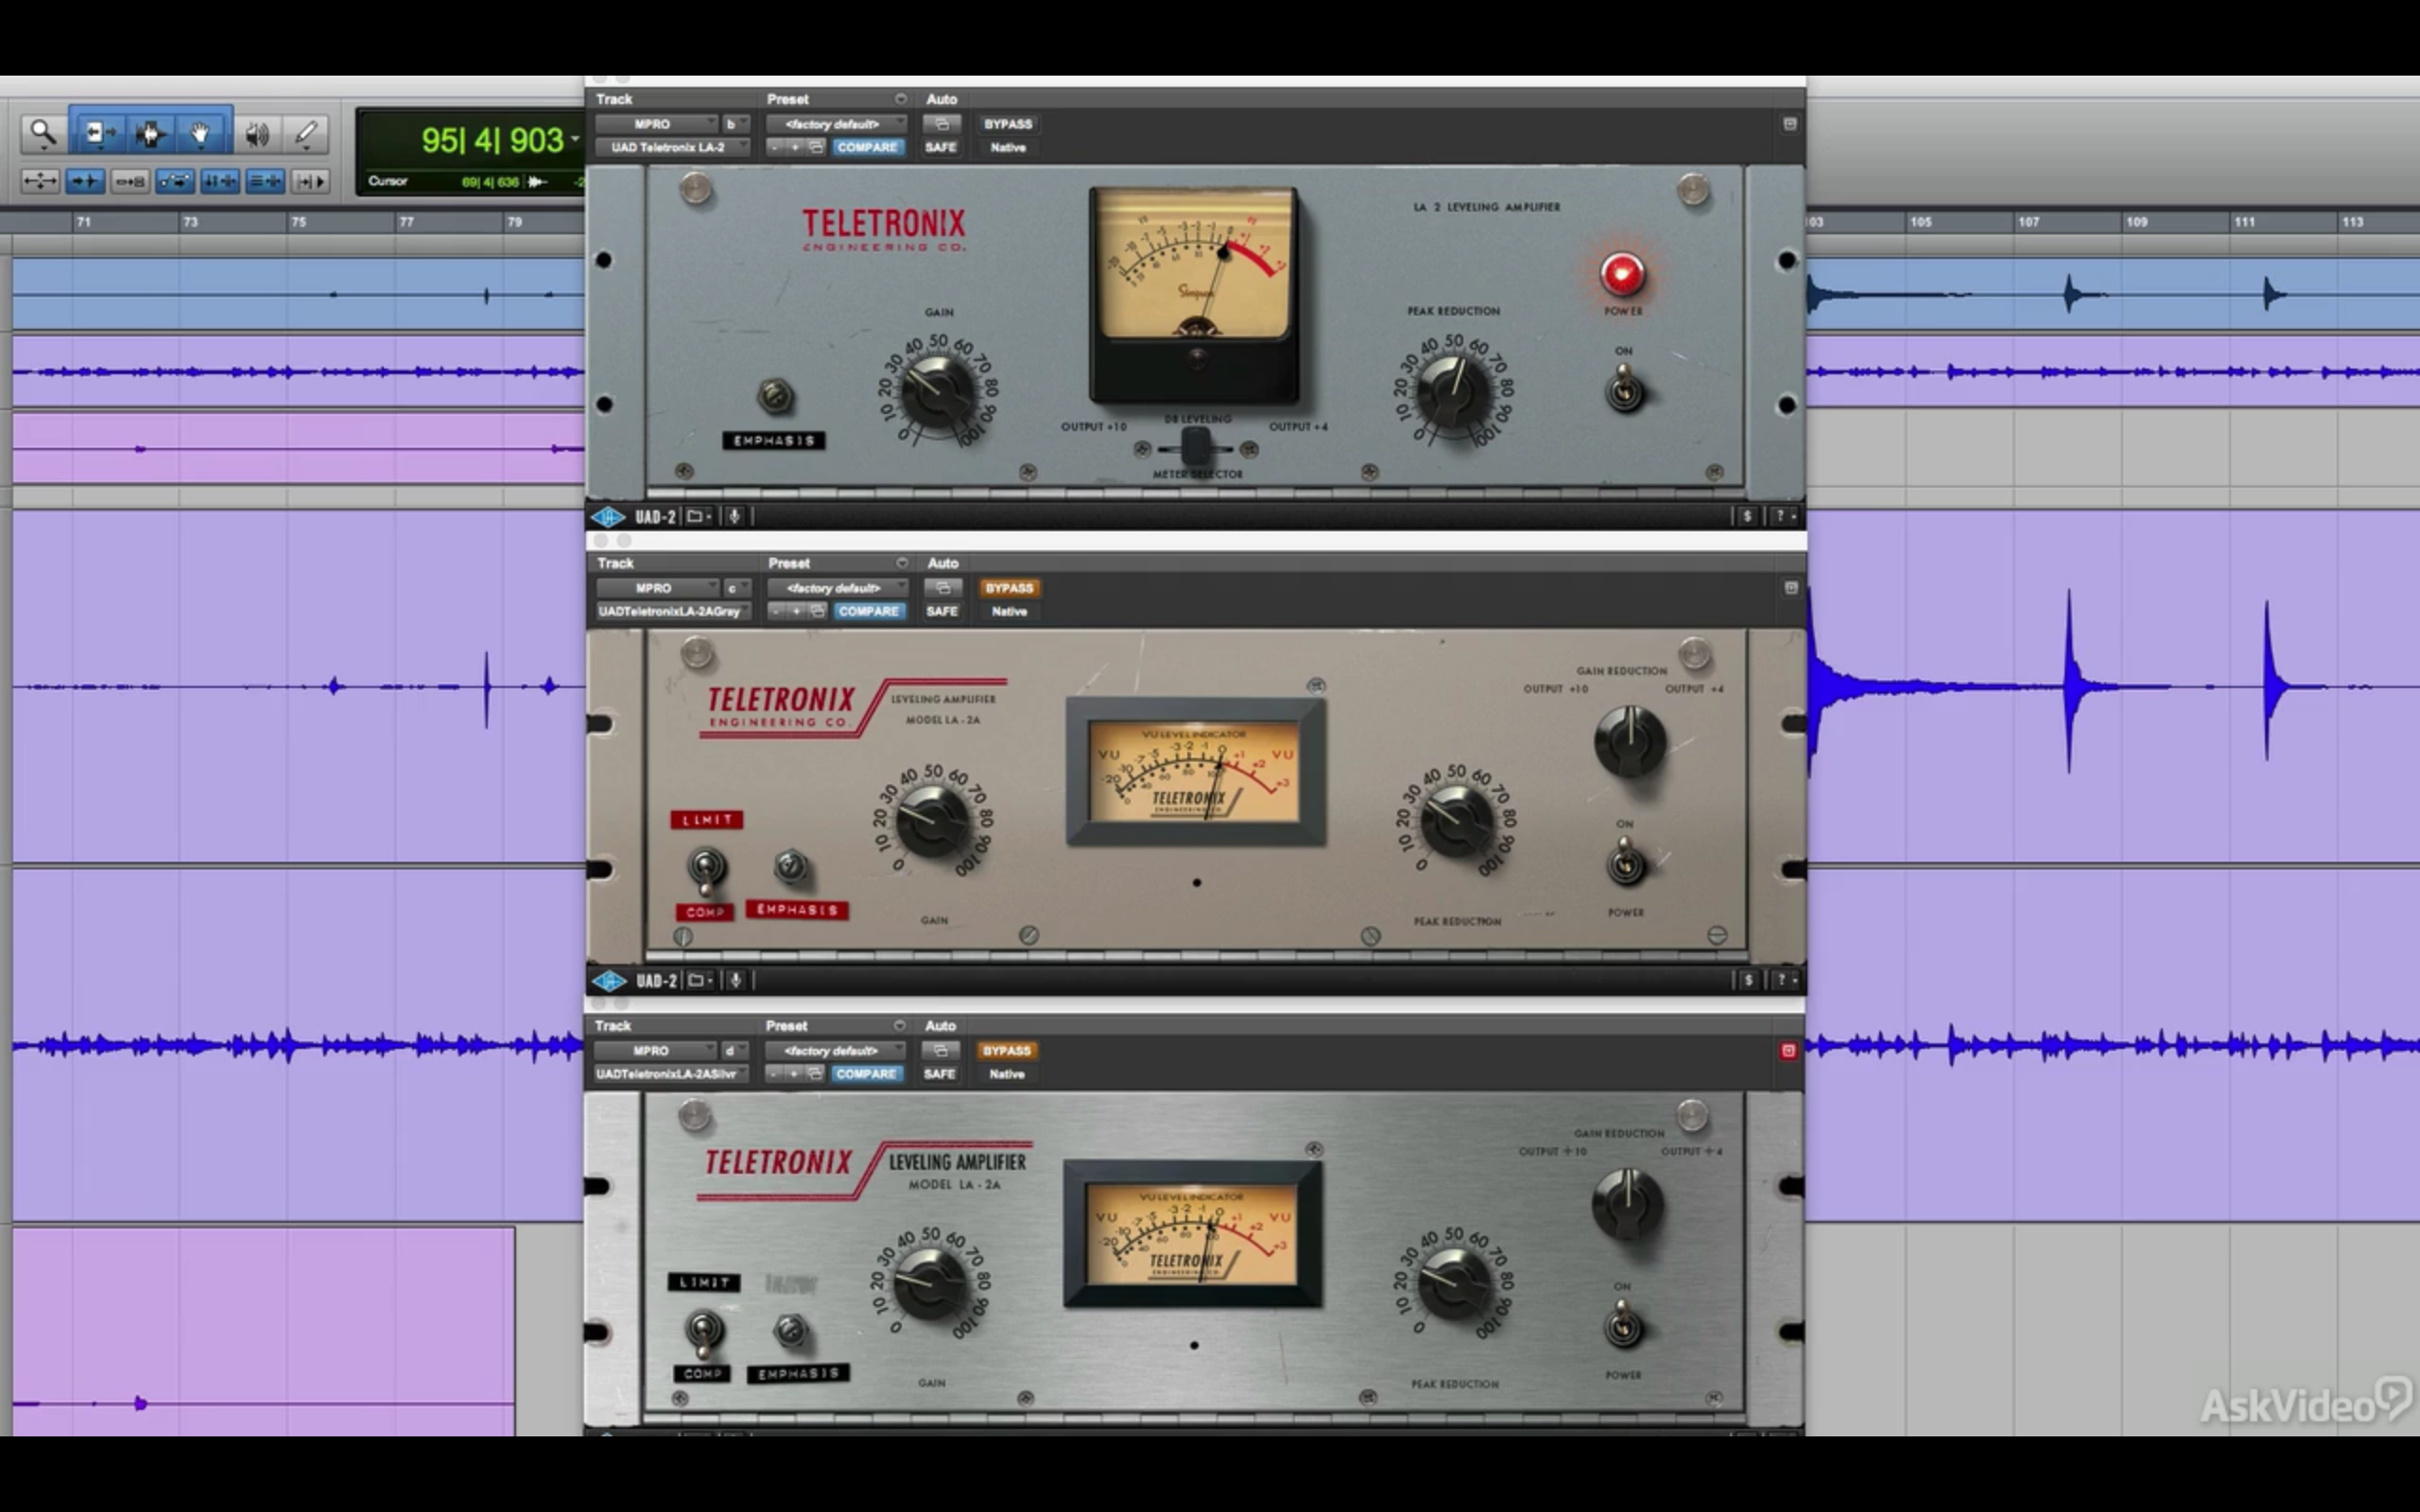The image size is (2420, 1512).
Task: Open Preset menu circle in LA-2A Gray window
Action: (901, 563)
